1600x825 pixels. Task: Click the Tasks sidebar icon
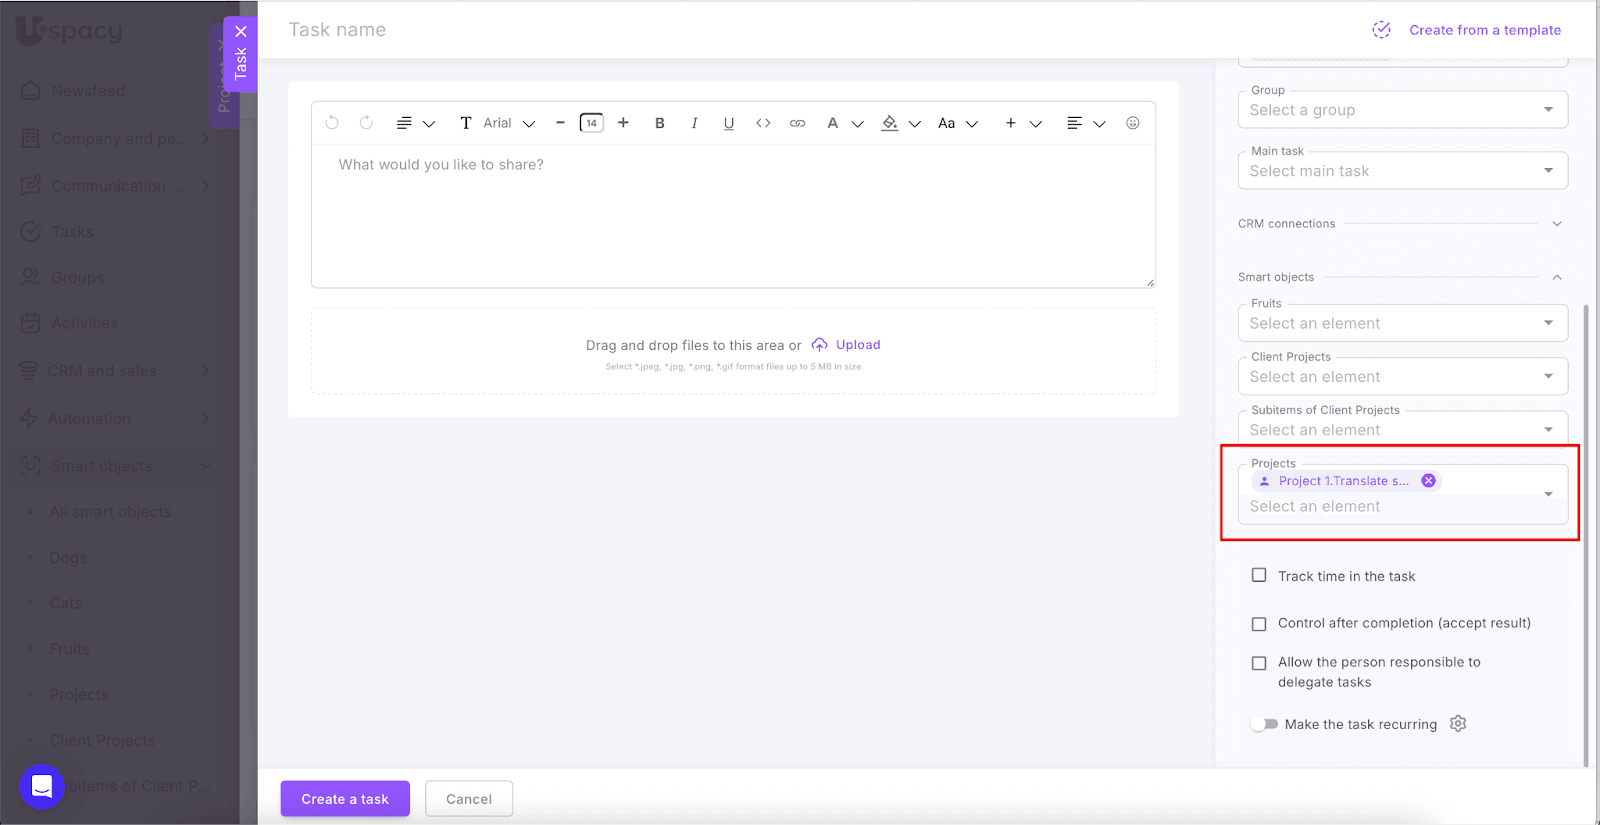[31, 232]
